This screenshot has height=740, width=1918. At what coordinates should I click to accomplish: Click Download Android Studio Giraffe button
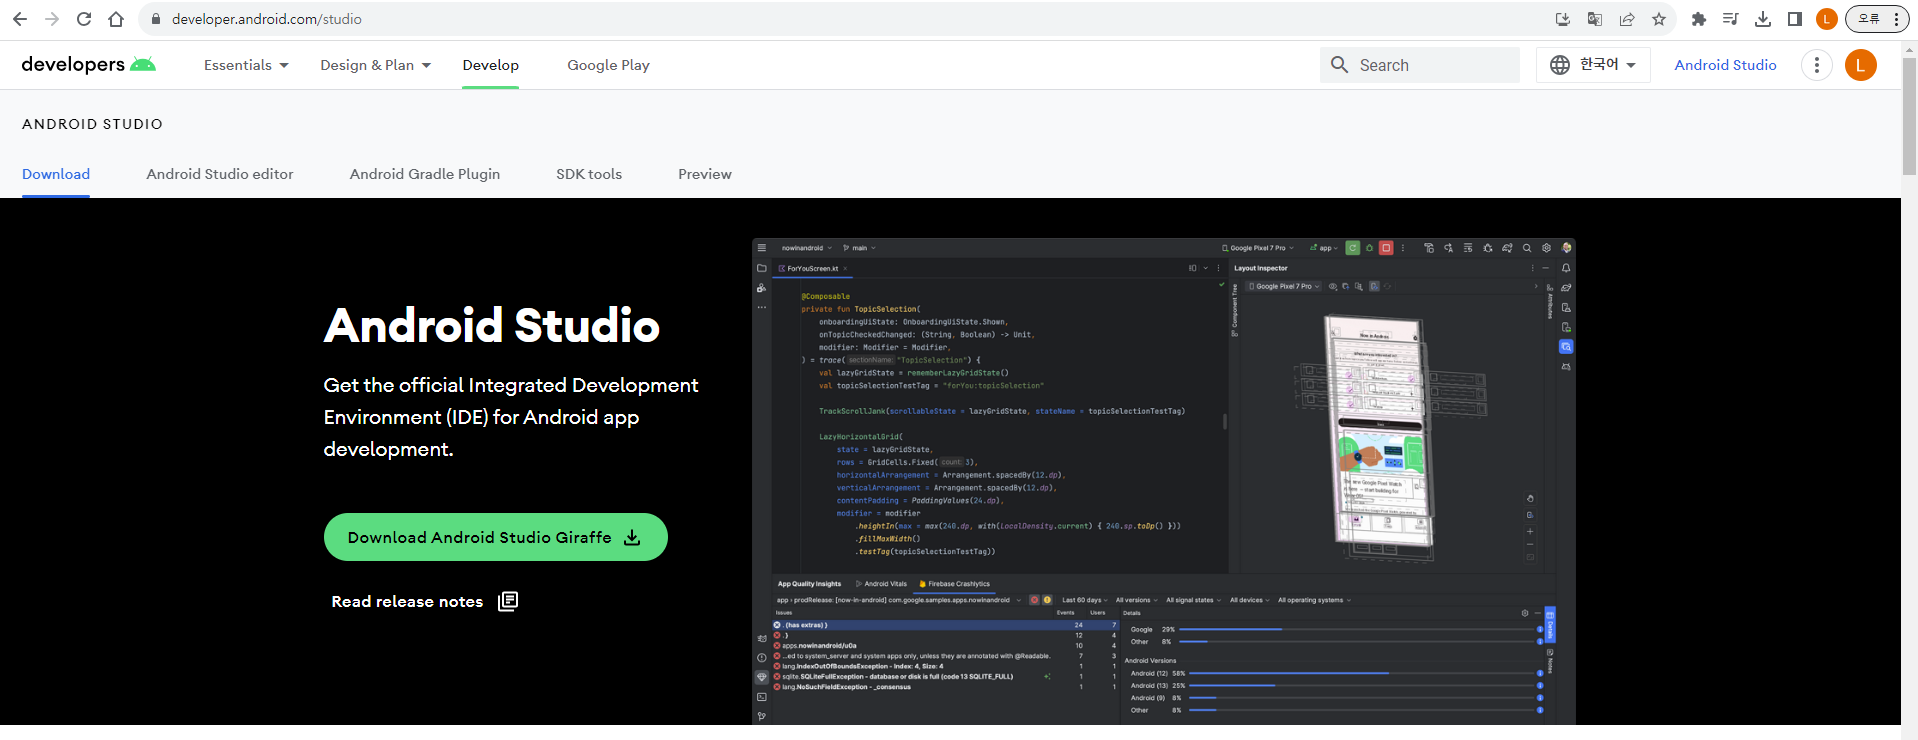coord(495,537)
